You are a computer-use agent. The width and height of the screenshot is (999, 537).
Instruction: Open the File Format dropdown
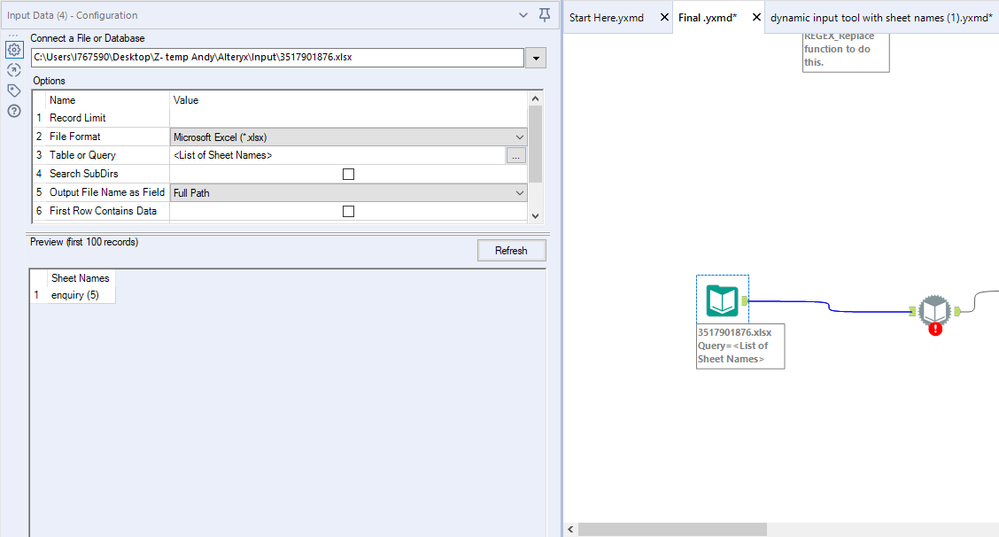coord(349,137)
